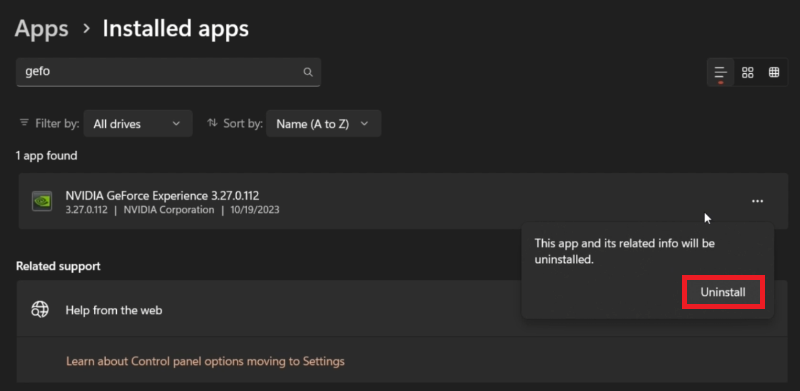Switch to tiles view layout
Image resolution: width=800 pixels, height=391 pixels.
pos(774,72)
